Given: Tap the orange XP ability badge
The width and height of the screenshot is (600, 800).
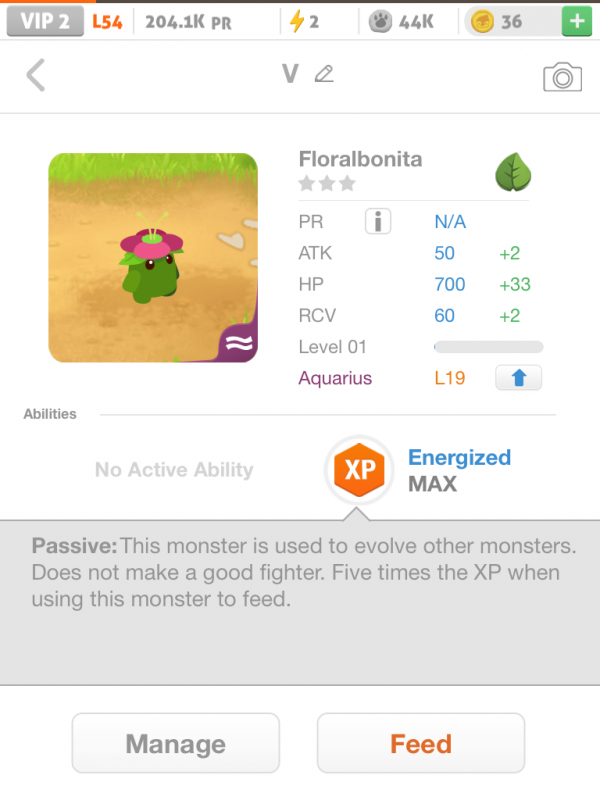Looking at the screenshot, I should point(359,470).
